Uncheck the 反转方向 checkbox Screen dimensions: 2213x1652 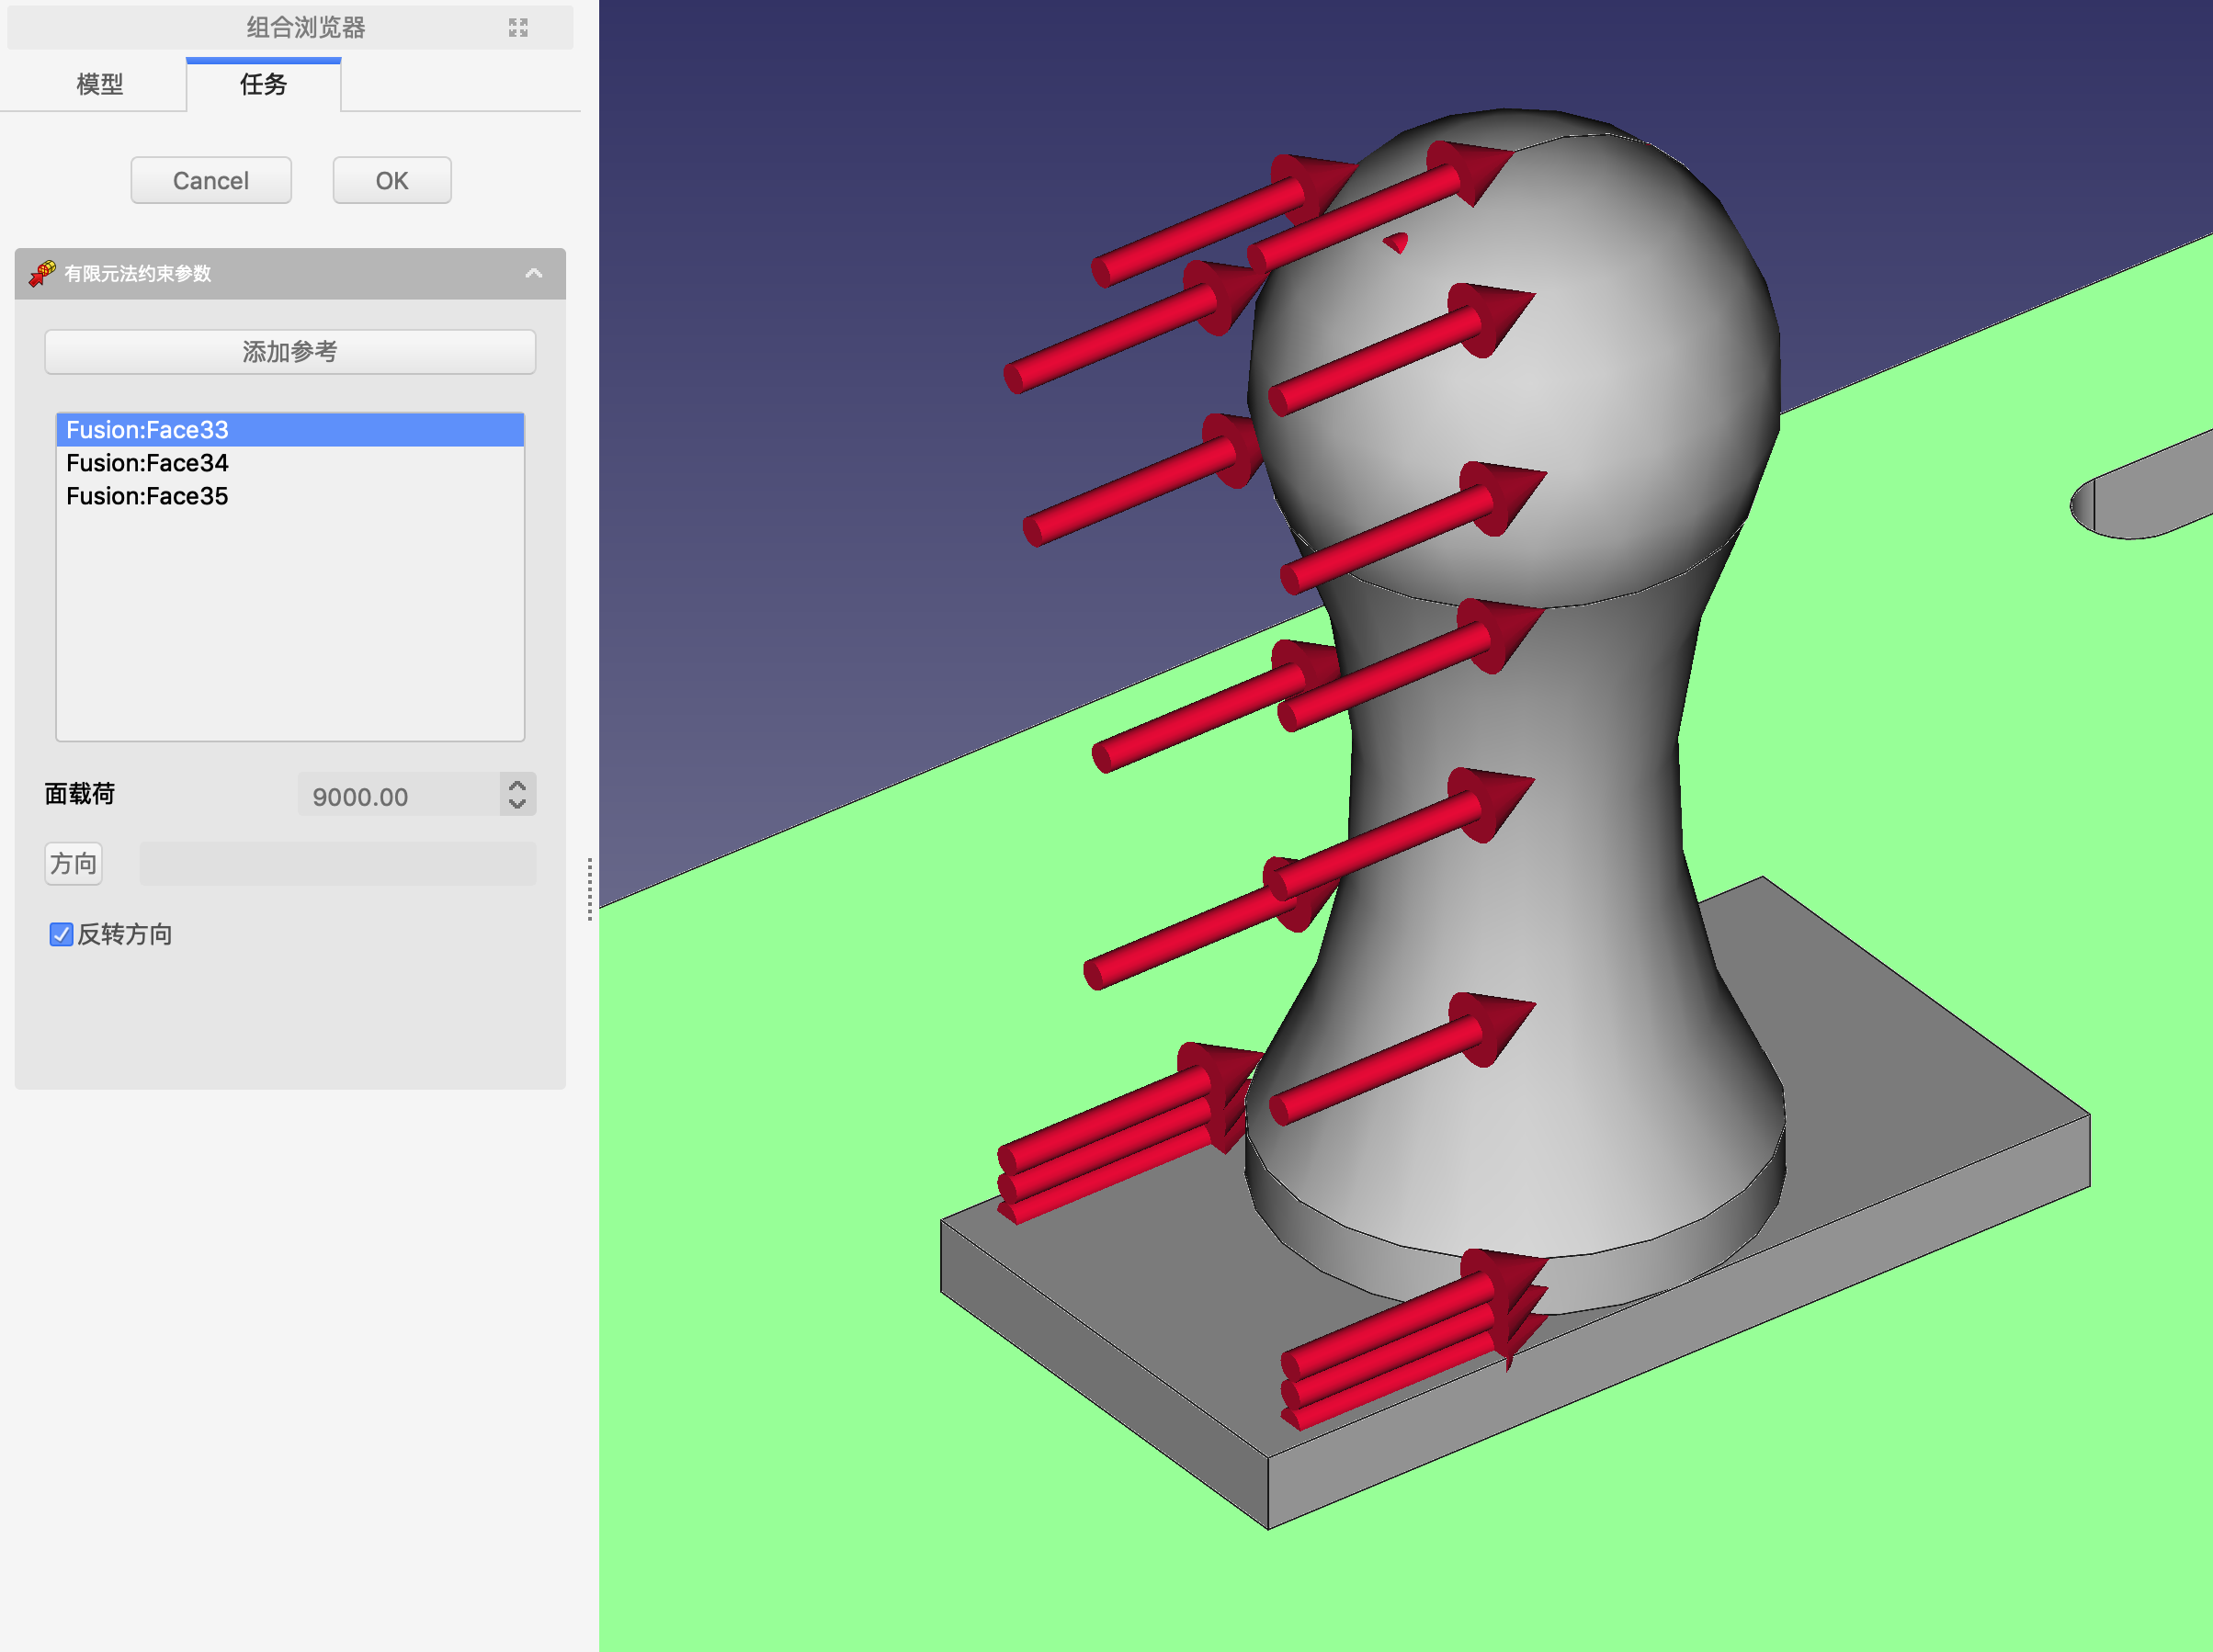tap(61, 934)
